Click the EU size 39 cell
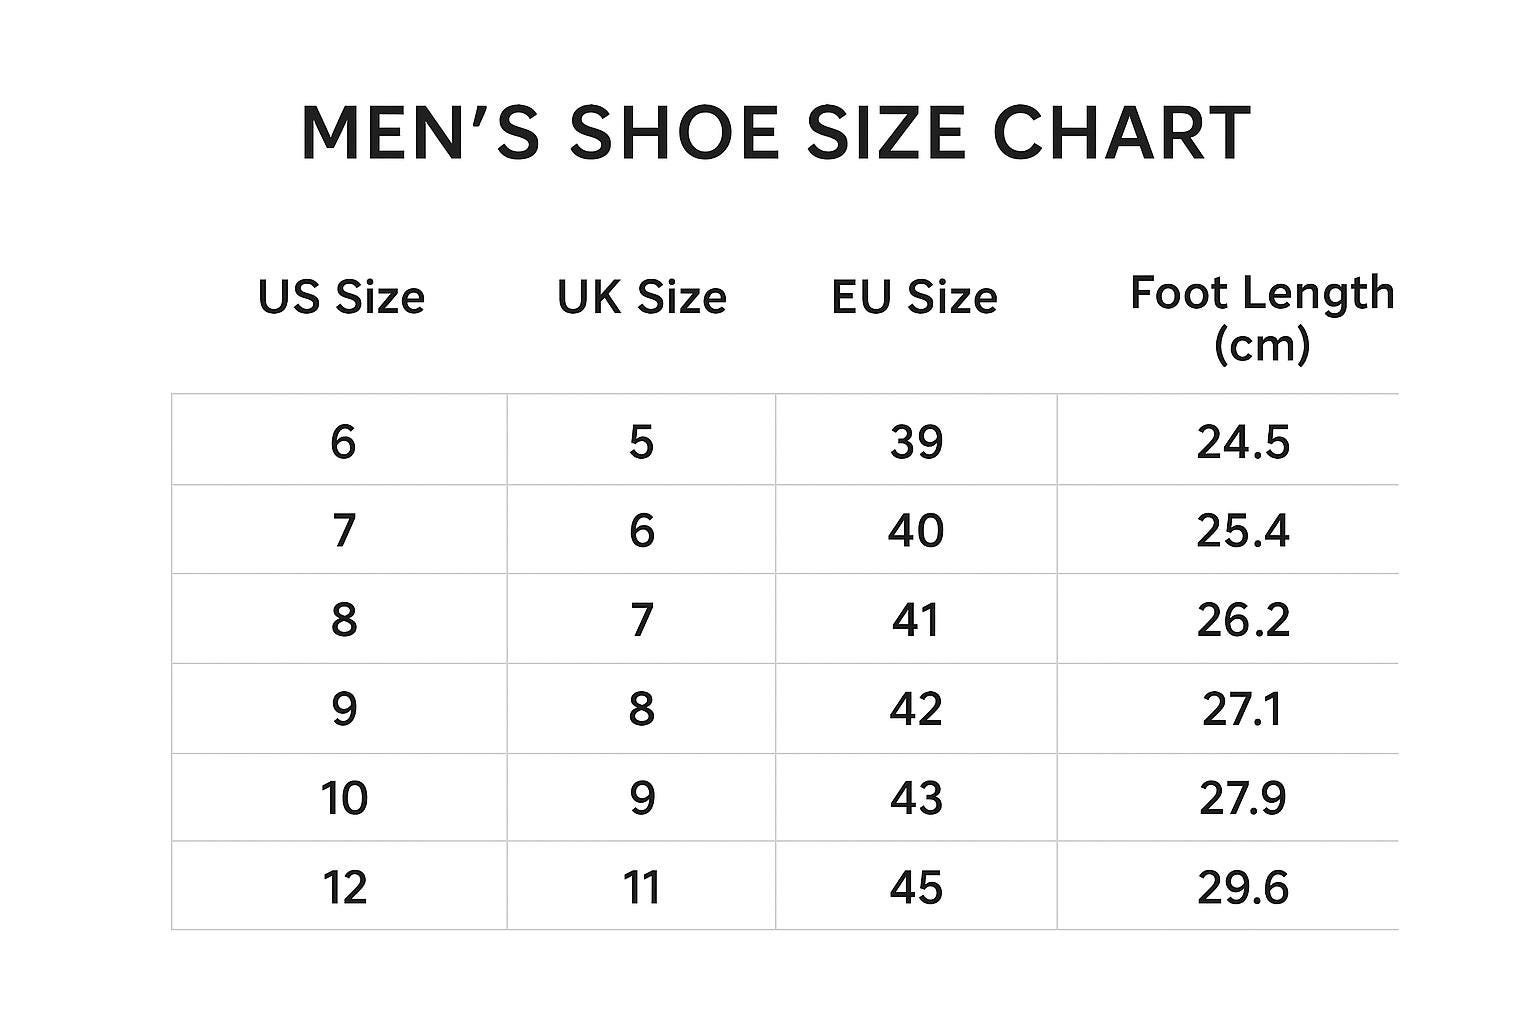 point(916,441)
